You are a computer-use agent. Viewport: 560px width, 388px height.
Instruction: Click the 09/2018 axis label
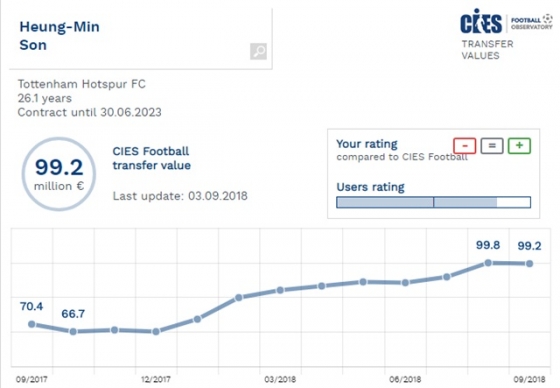(x=529, y=379)
